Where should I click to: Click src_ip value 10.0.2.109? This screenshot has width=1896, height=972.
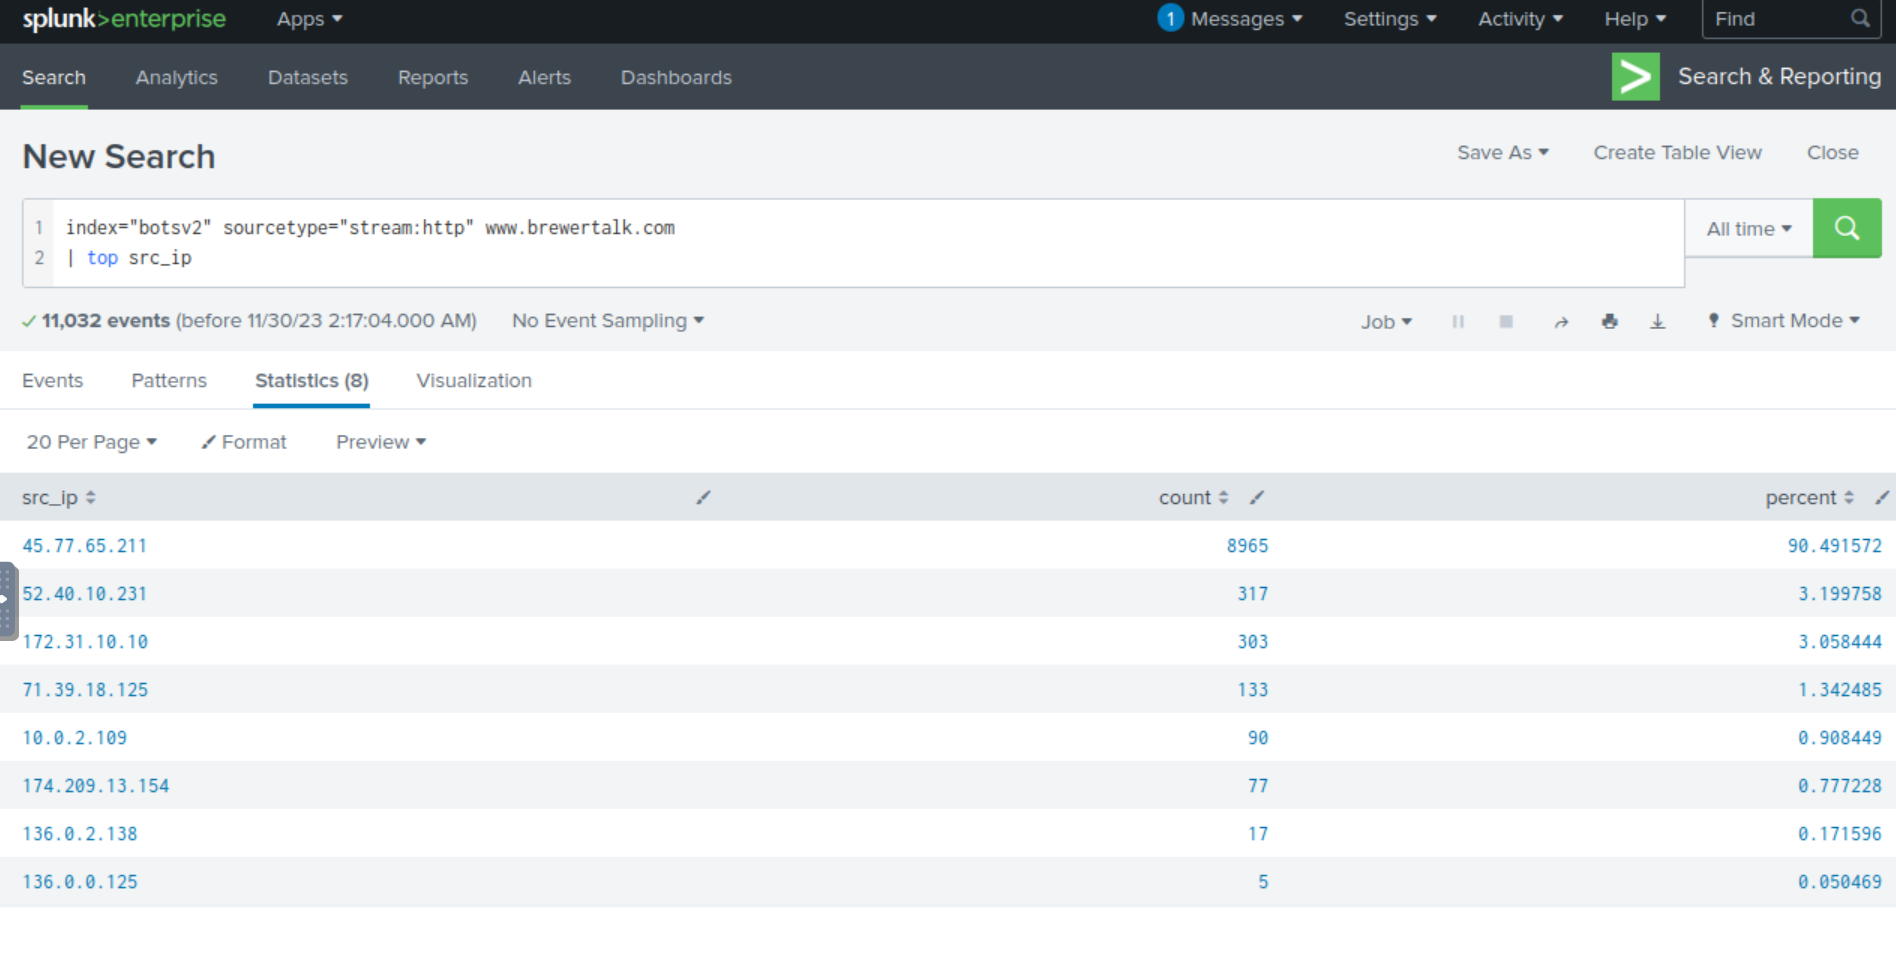[74, 738]
